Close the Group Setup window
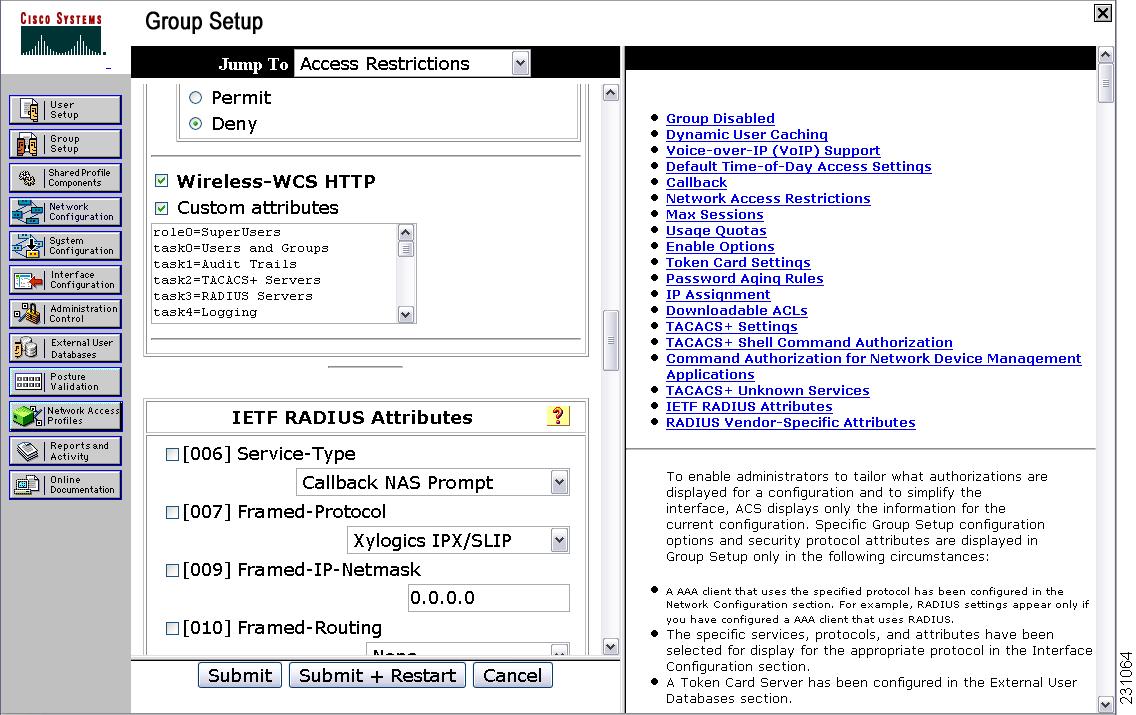The width and height of the screenshot is (1136, 715). click(1103, 13)
